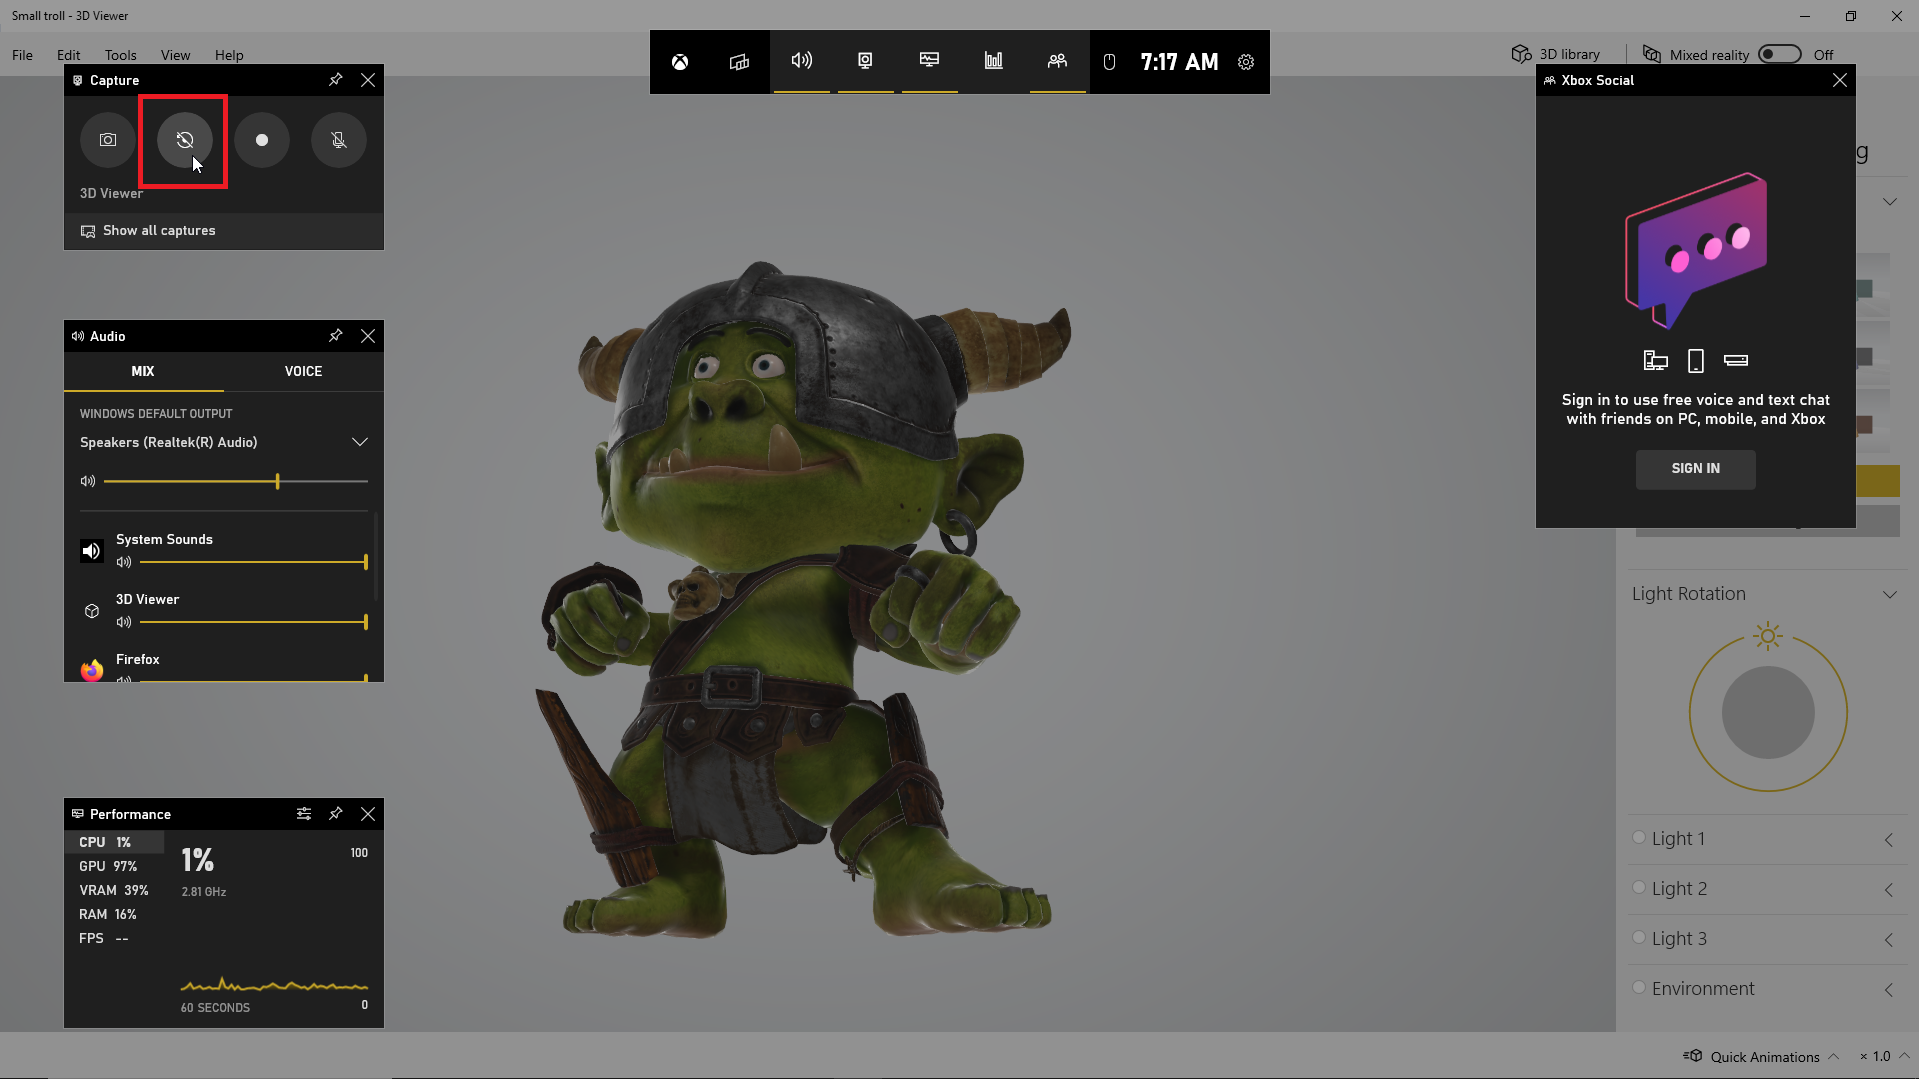
Task: Take a screenshot with the camera icon
Action: (x=108, y=140)
